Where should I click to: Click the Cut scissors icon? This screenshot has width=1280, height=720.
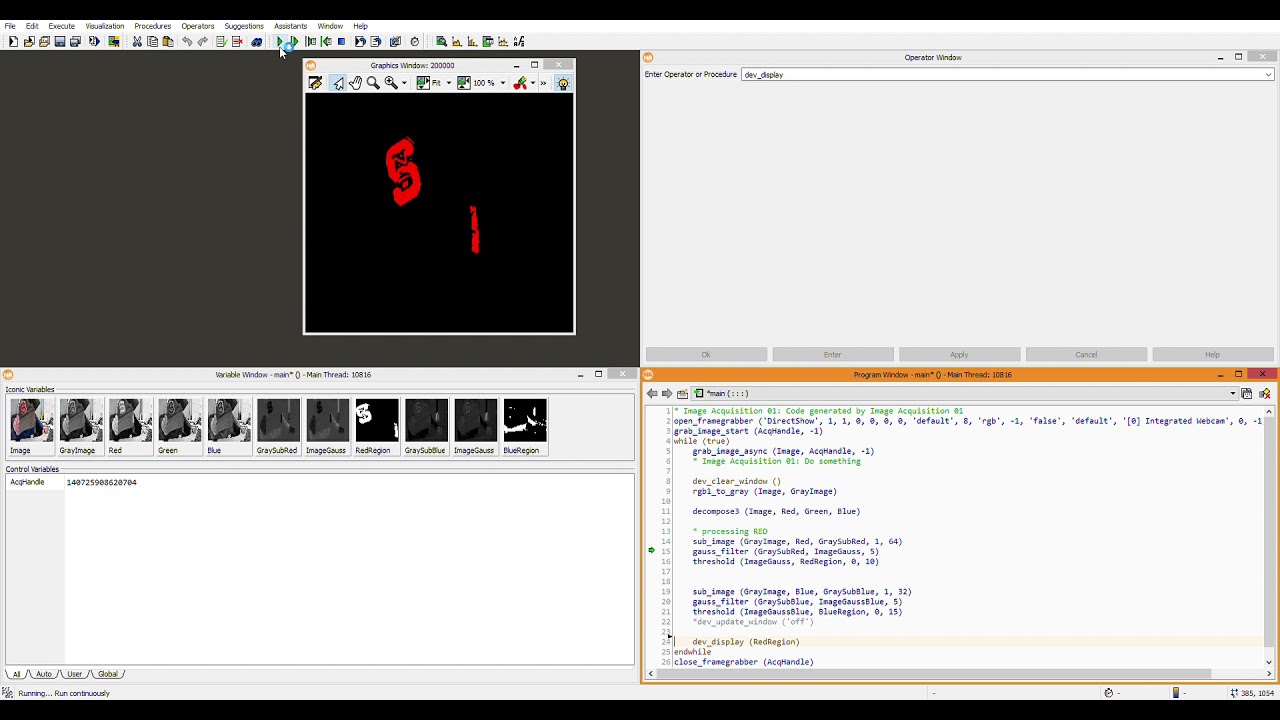136,41
